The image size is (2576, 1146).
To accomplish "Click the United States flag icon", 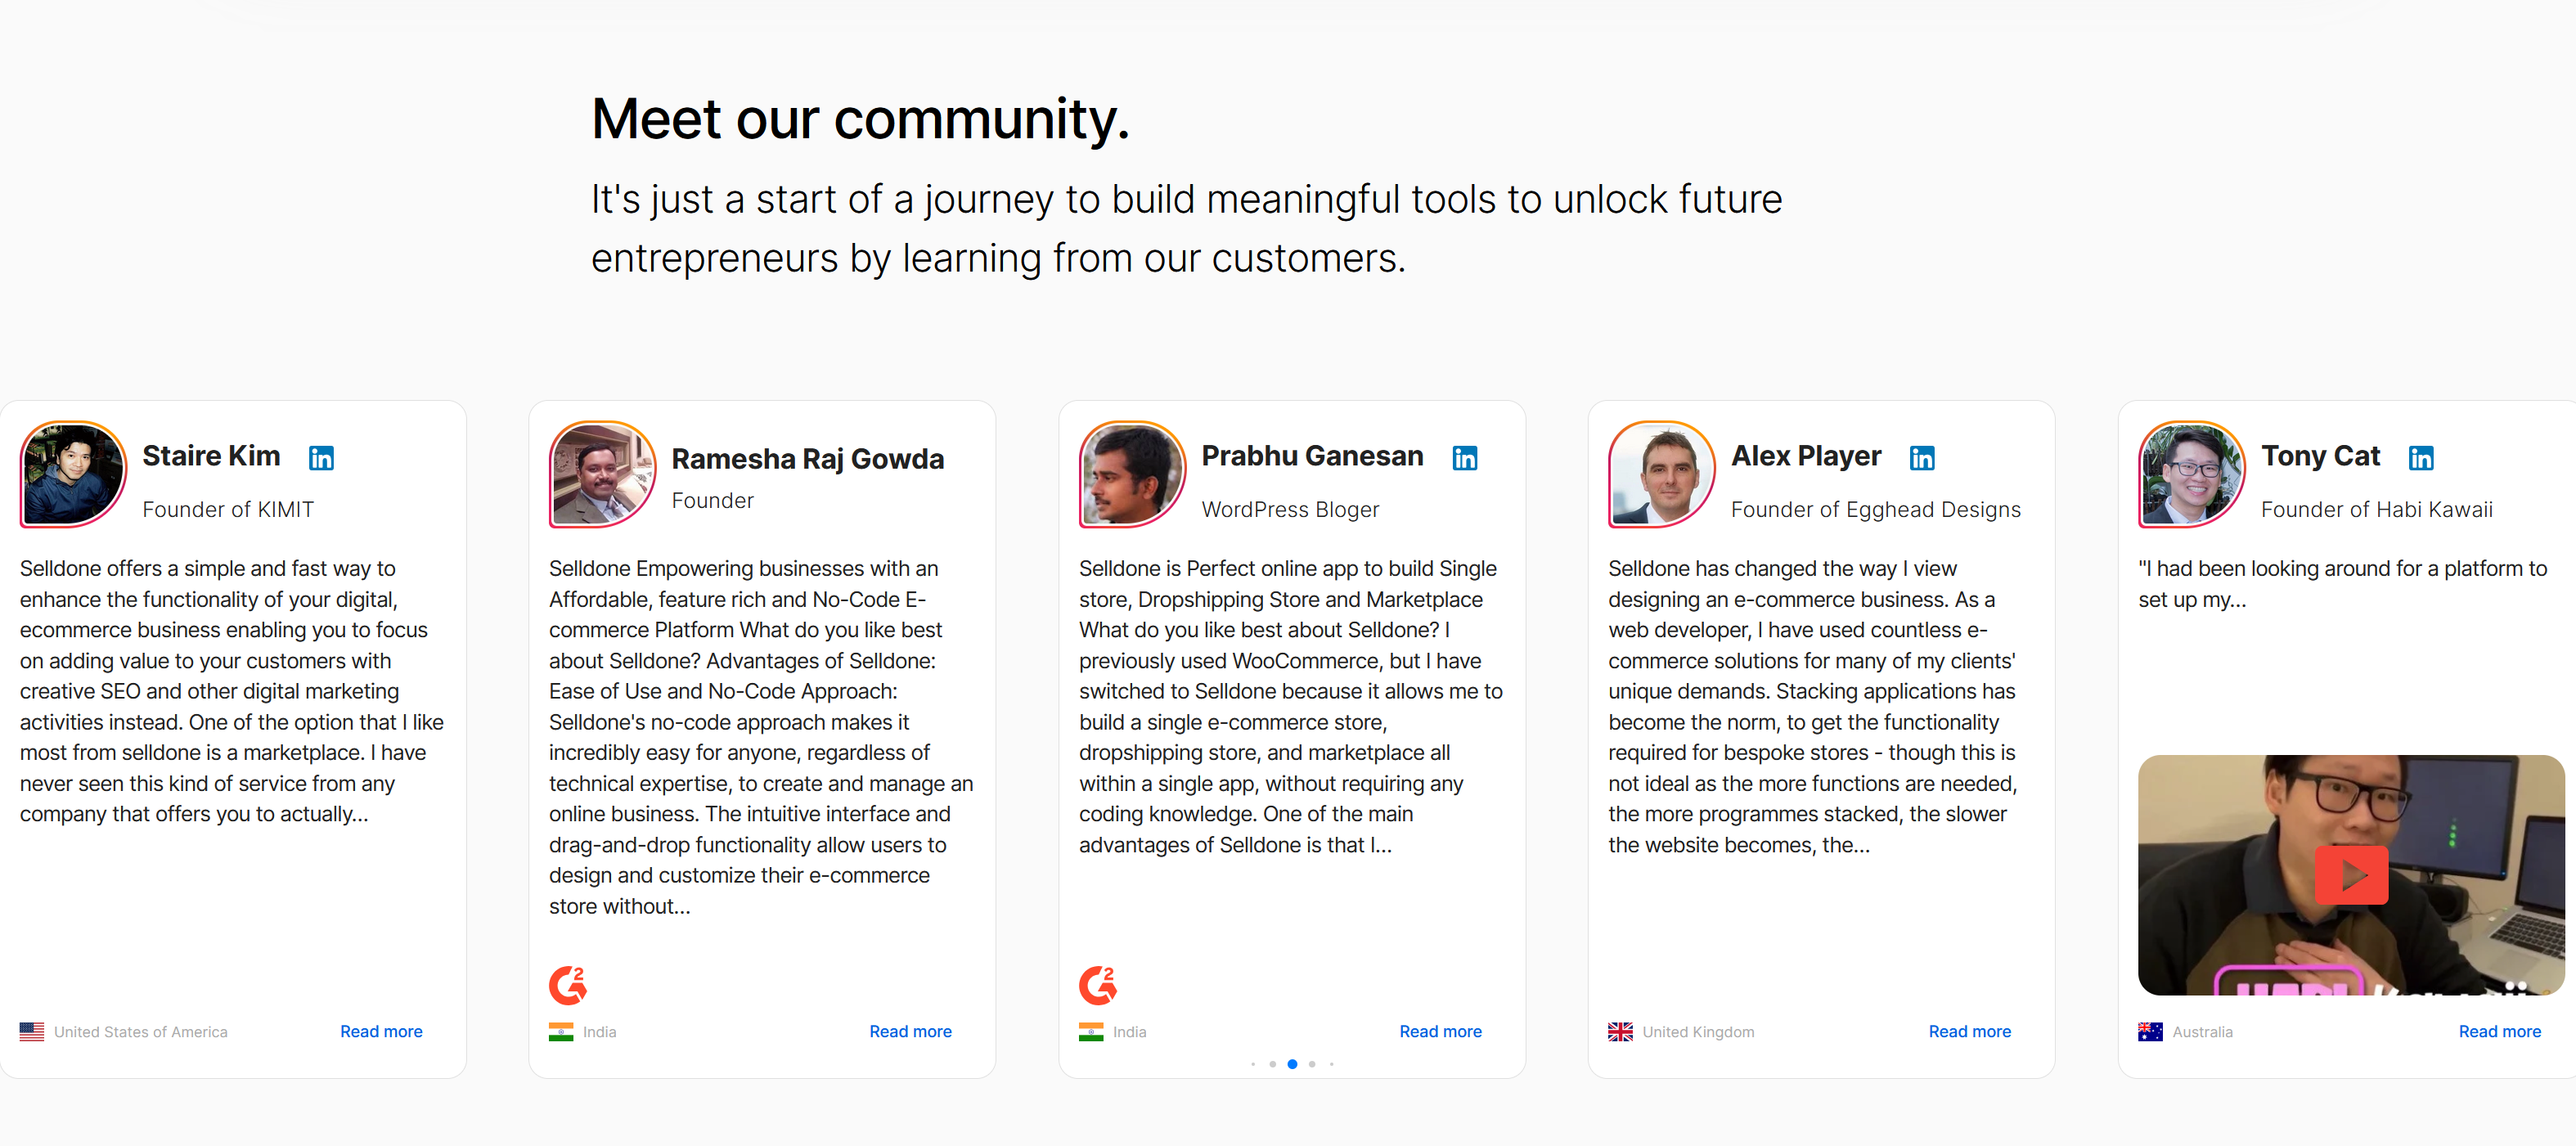I will 32,1032.
